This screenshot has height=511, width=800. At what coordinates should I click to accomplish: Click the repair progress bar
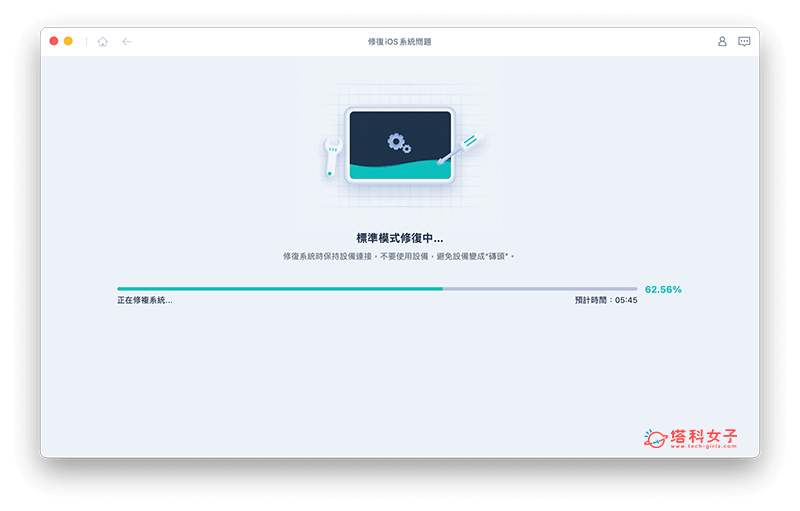coord(377,289)
